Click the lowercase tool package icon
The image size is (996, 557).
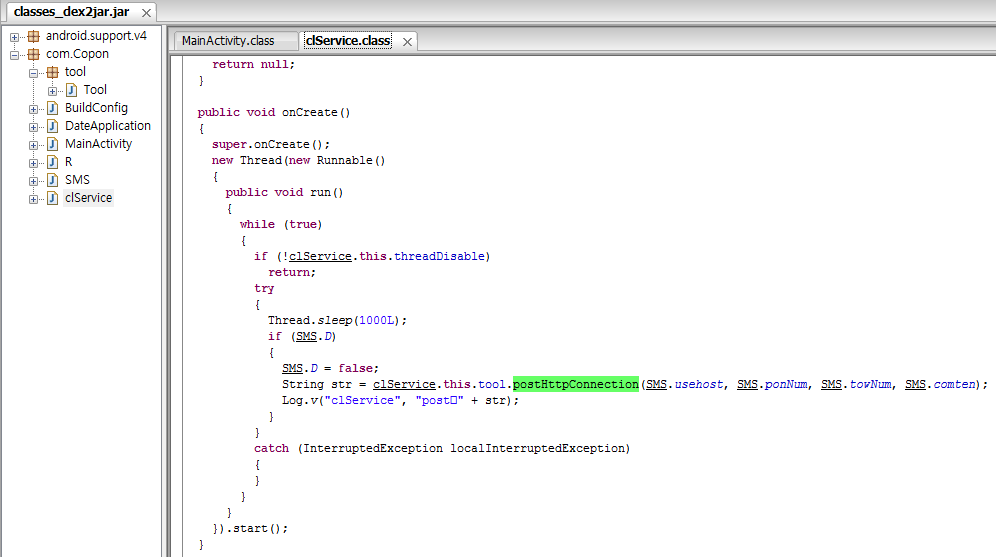(x=52, y=72)
